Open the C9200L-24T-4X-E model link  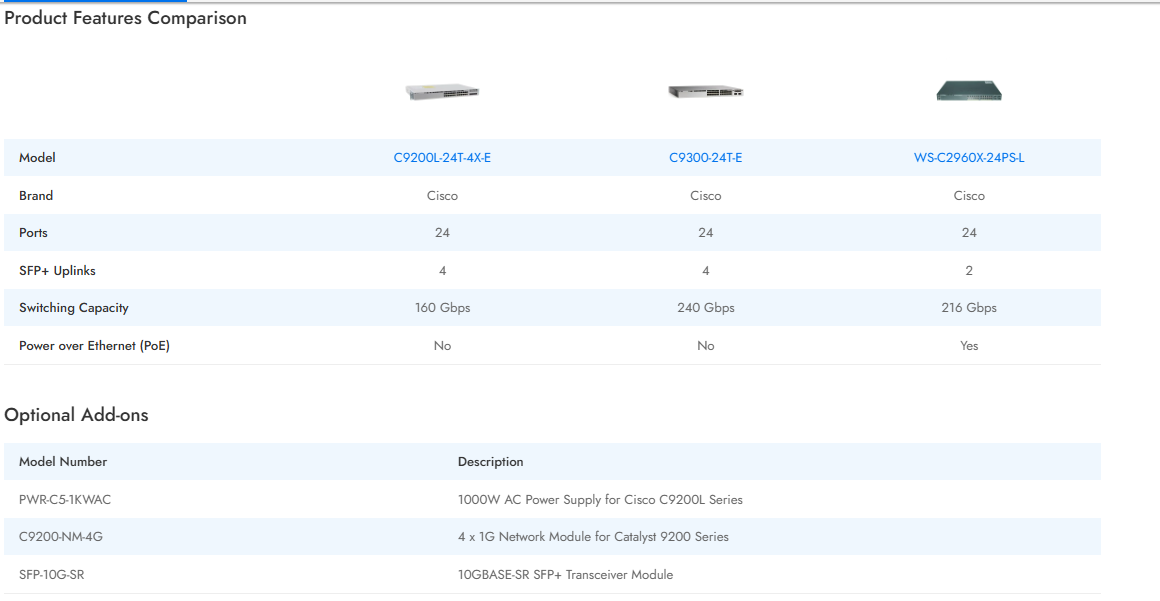442,158
